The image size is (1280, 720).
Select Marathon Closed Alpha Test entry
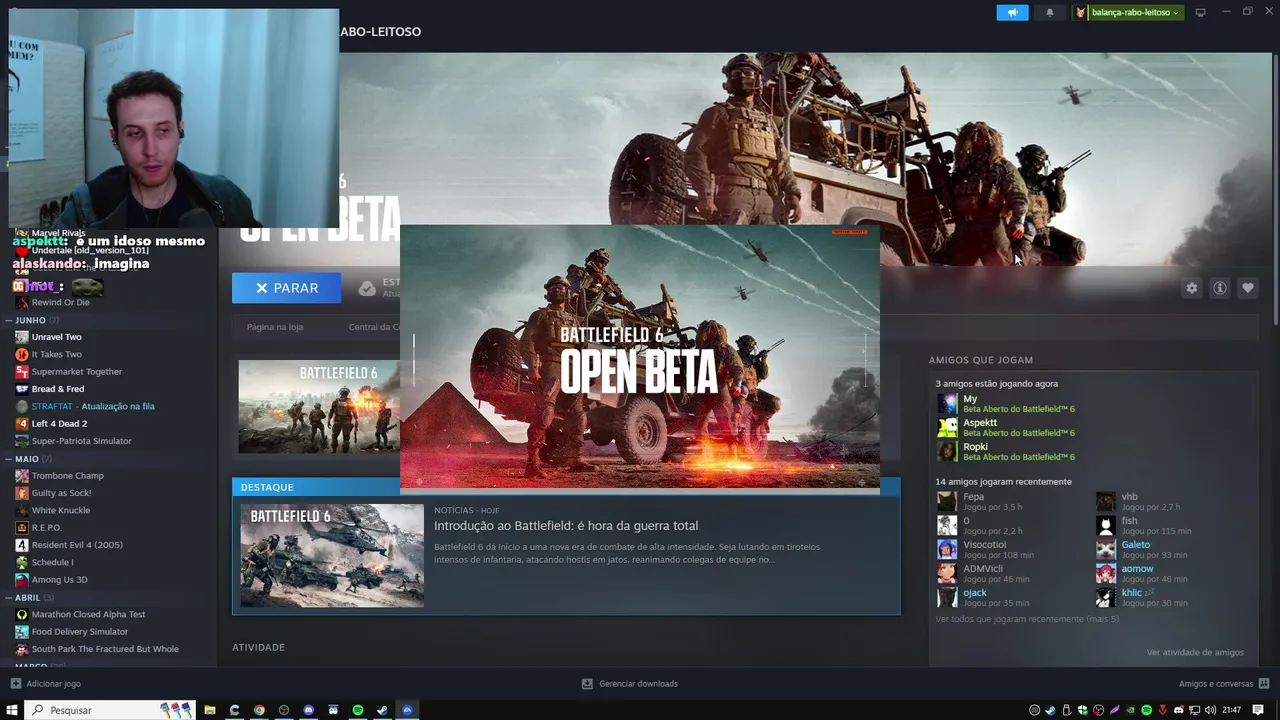[x=88, y=614]
